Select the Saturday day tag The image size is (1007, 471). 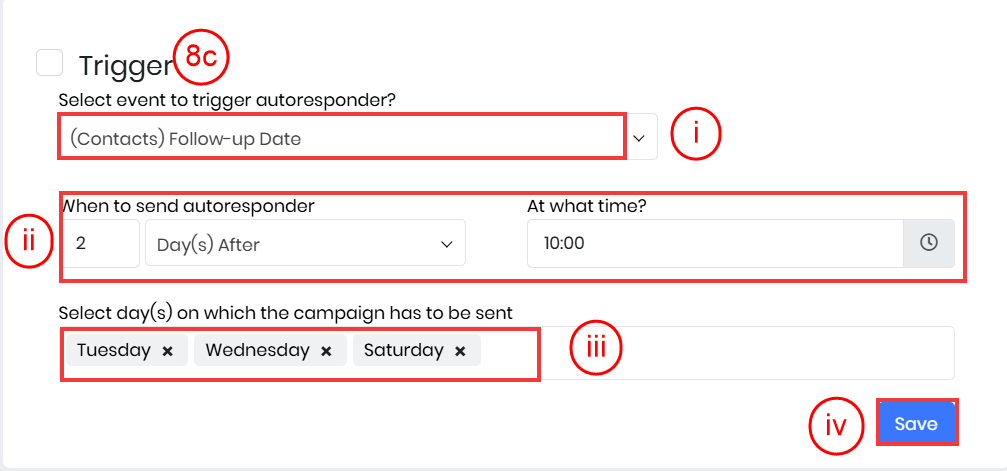point(403,351)
